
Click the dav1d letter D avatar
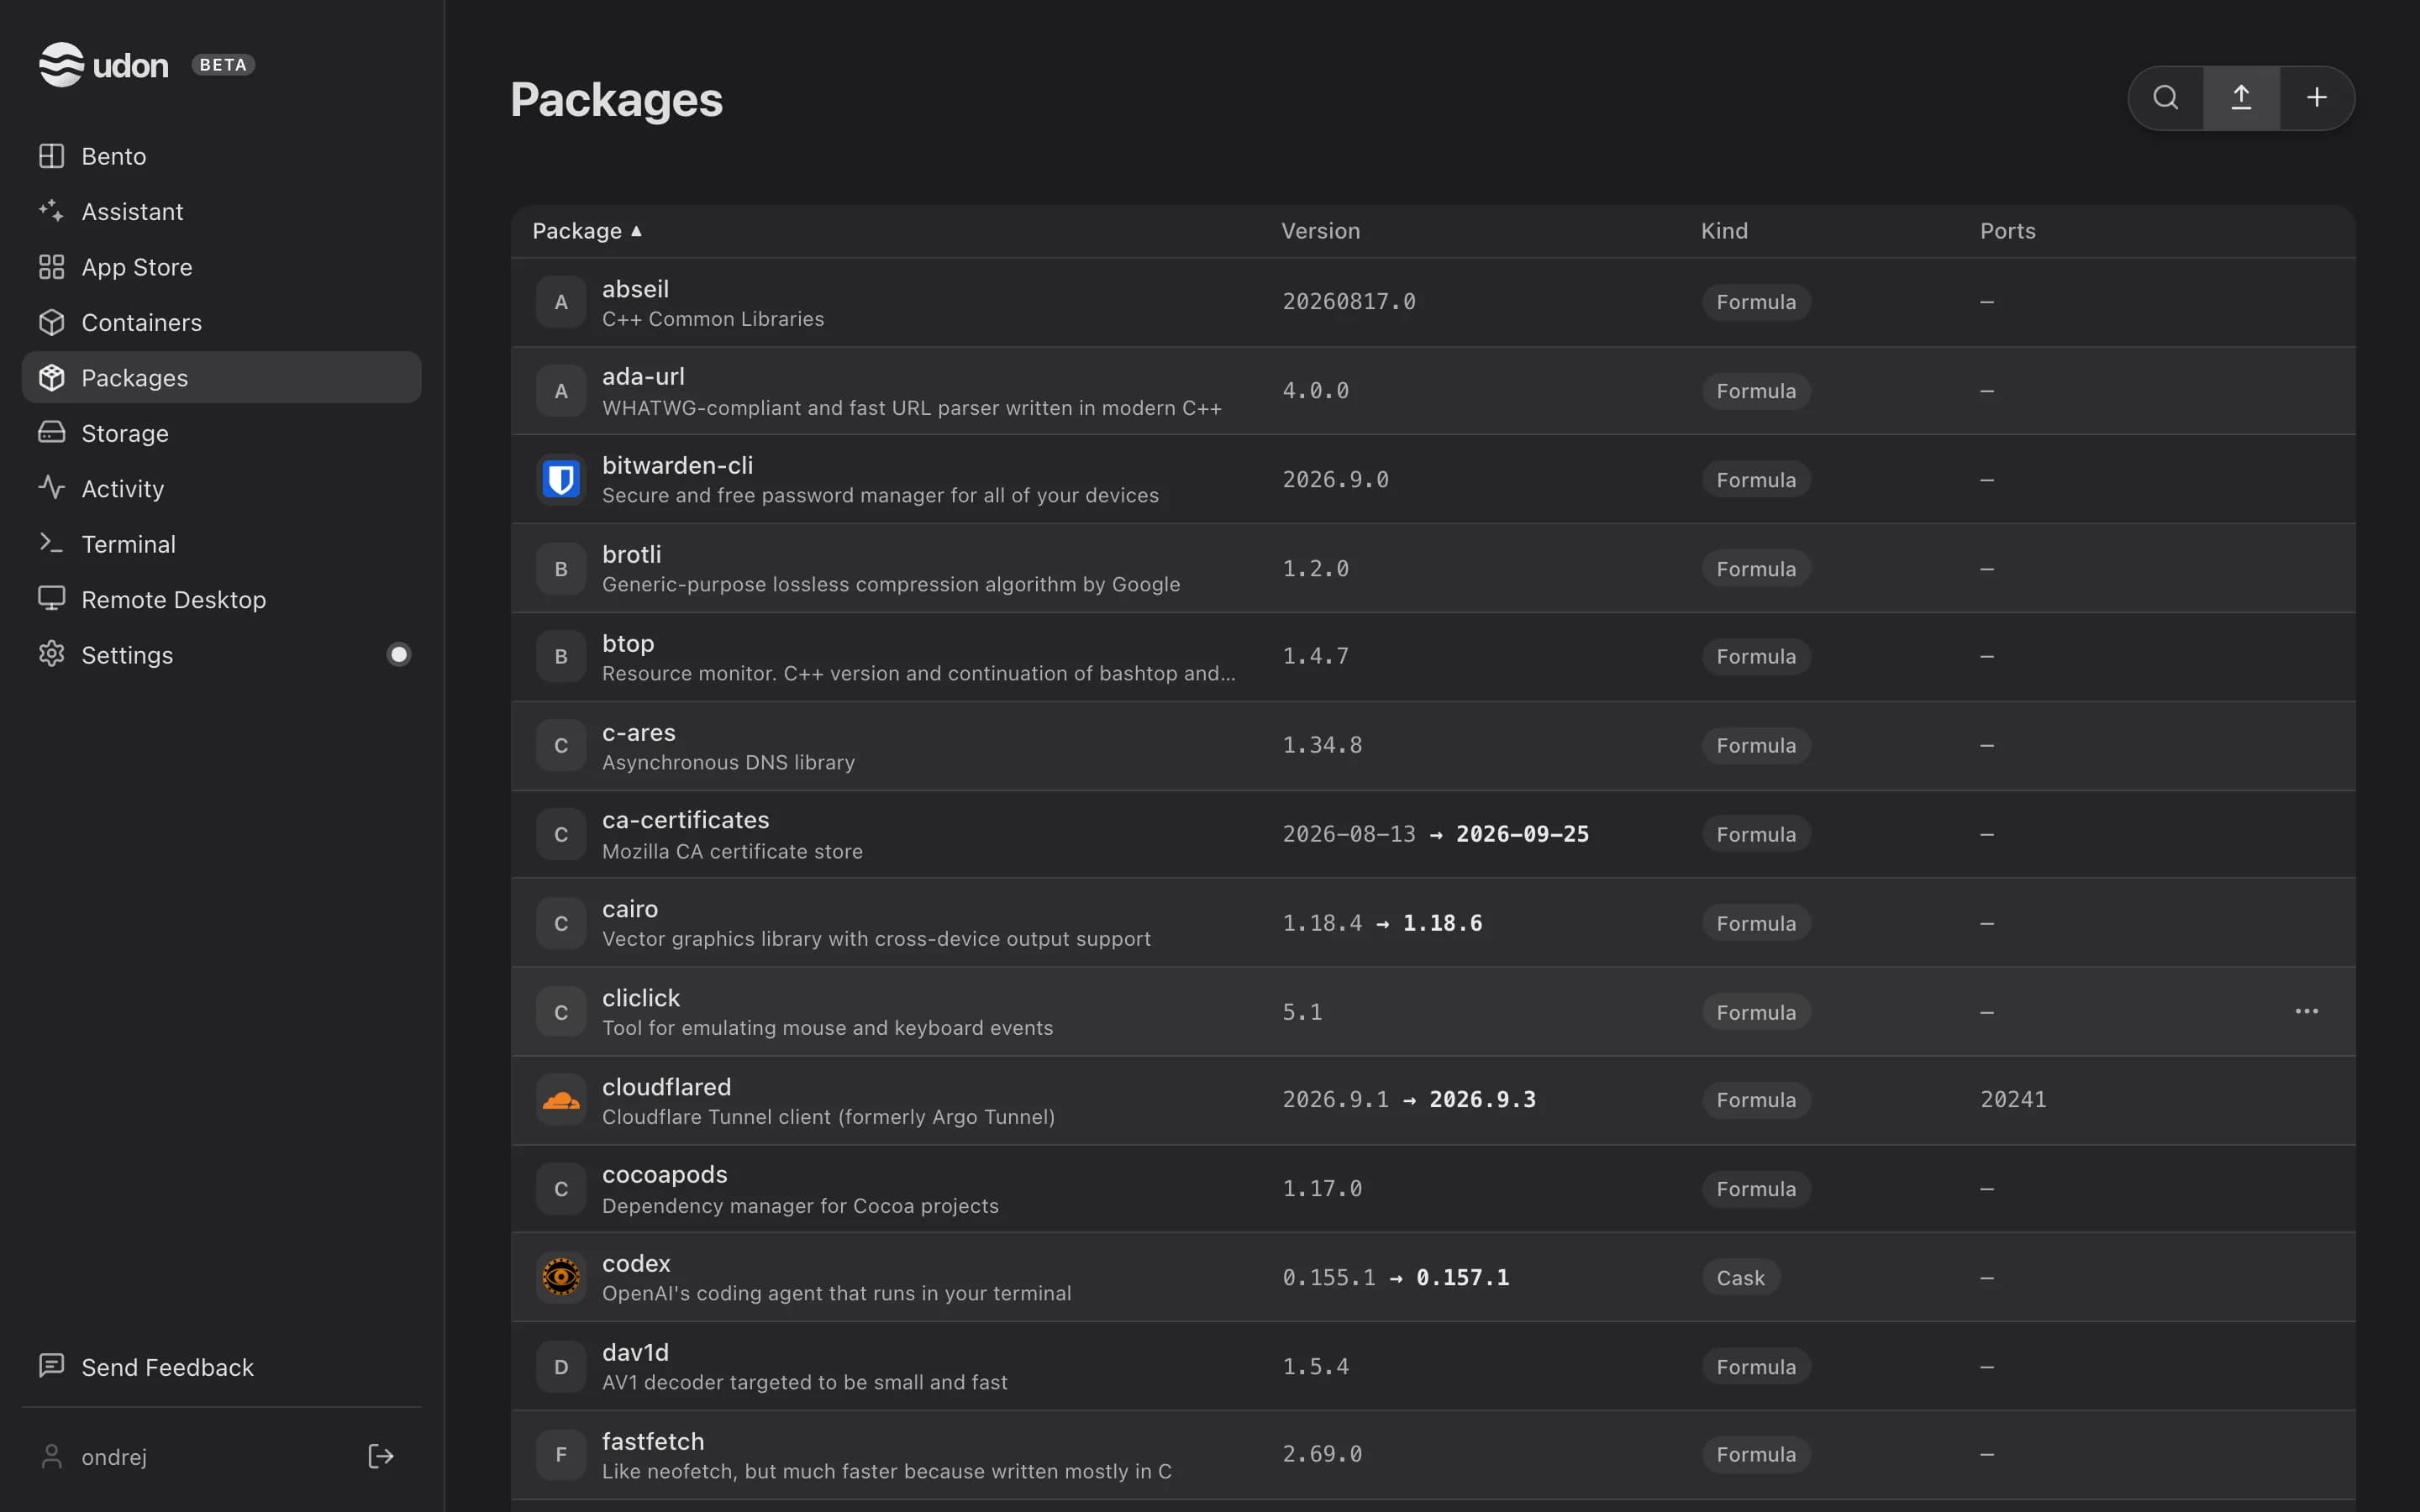tap(561, 1367)
